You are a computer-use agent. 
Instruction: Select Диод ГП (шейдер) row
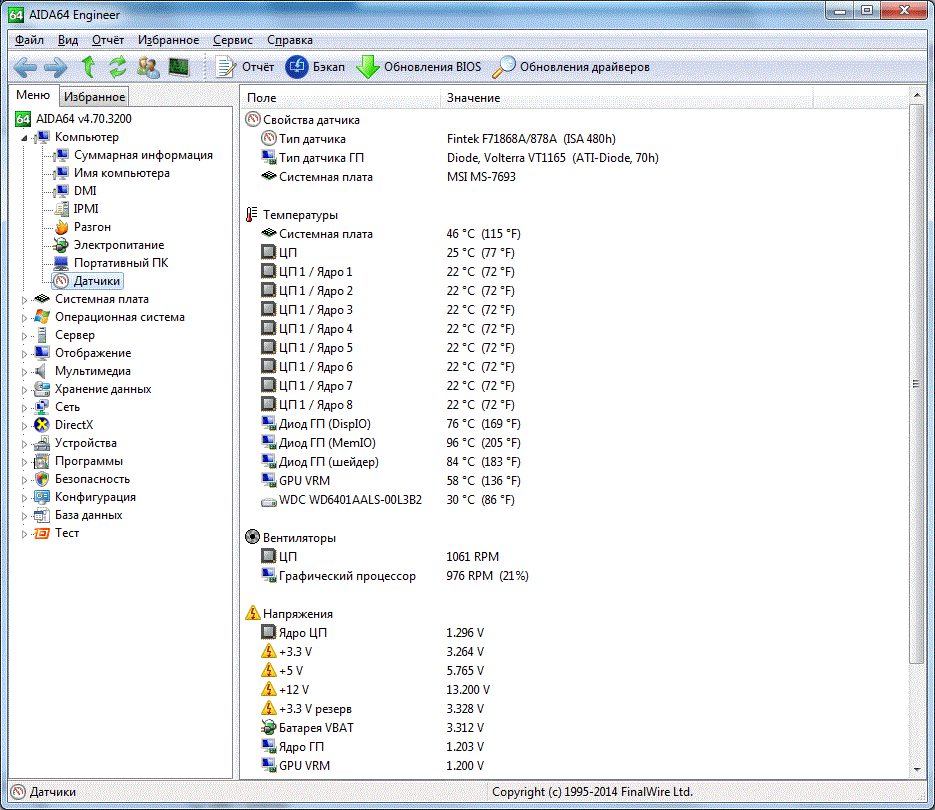pyautogui.click(x=575, y=462)
